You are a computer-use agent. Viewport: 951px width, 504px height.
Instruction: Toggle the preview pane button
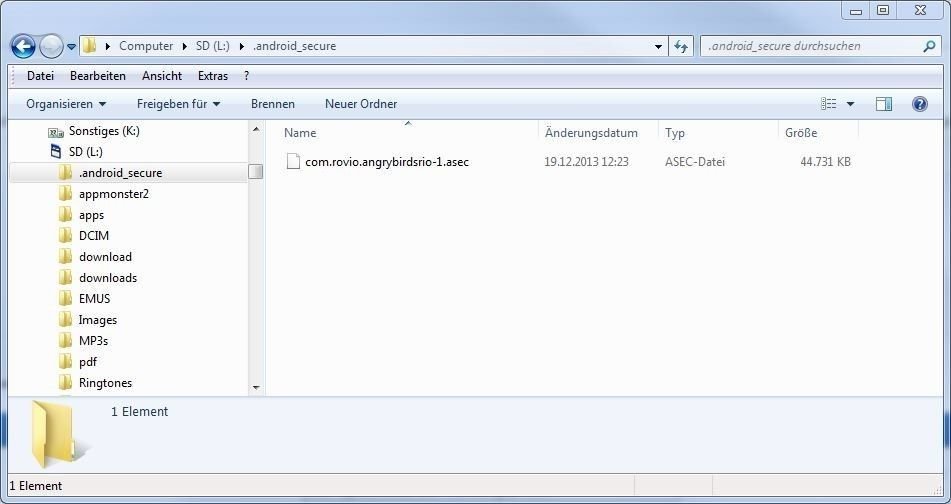[x=884, y=104]
